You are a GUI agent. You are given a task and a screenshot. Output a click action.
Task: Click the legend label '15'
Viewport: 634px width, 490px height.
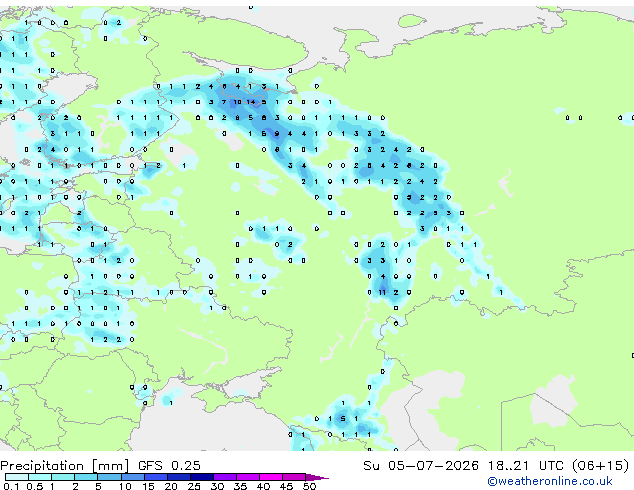pyautogui.click(x=148, y=486)
